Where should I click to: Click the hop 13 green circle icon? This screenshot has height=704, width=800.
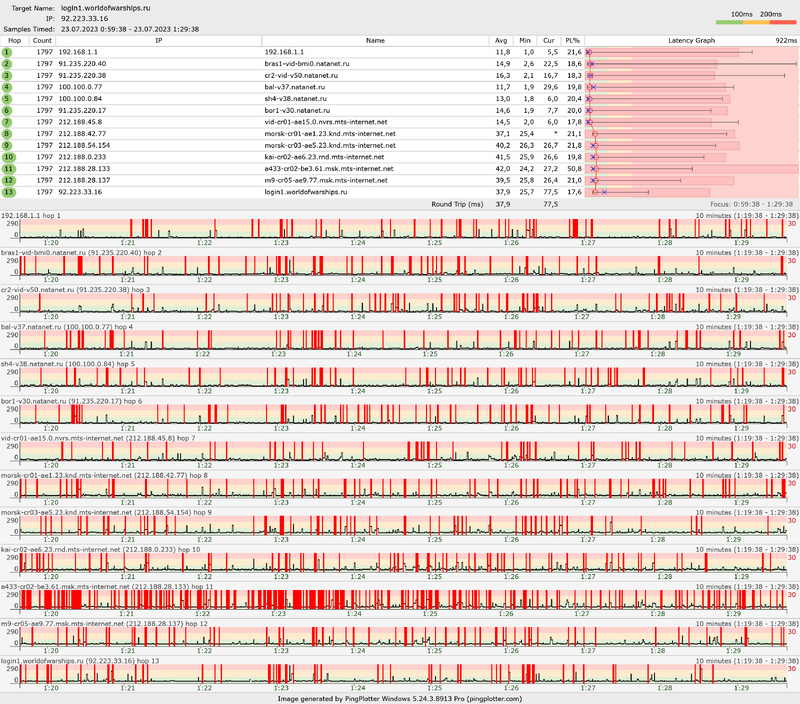click(x=9, y=192)
